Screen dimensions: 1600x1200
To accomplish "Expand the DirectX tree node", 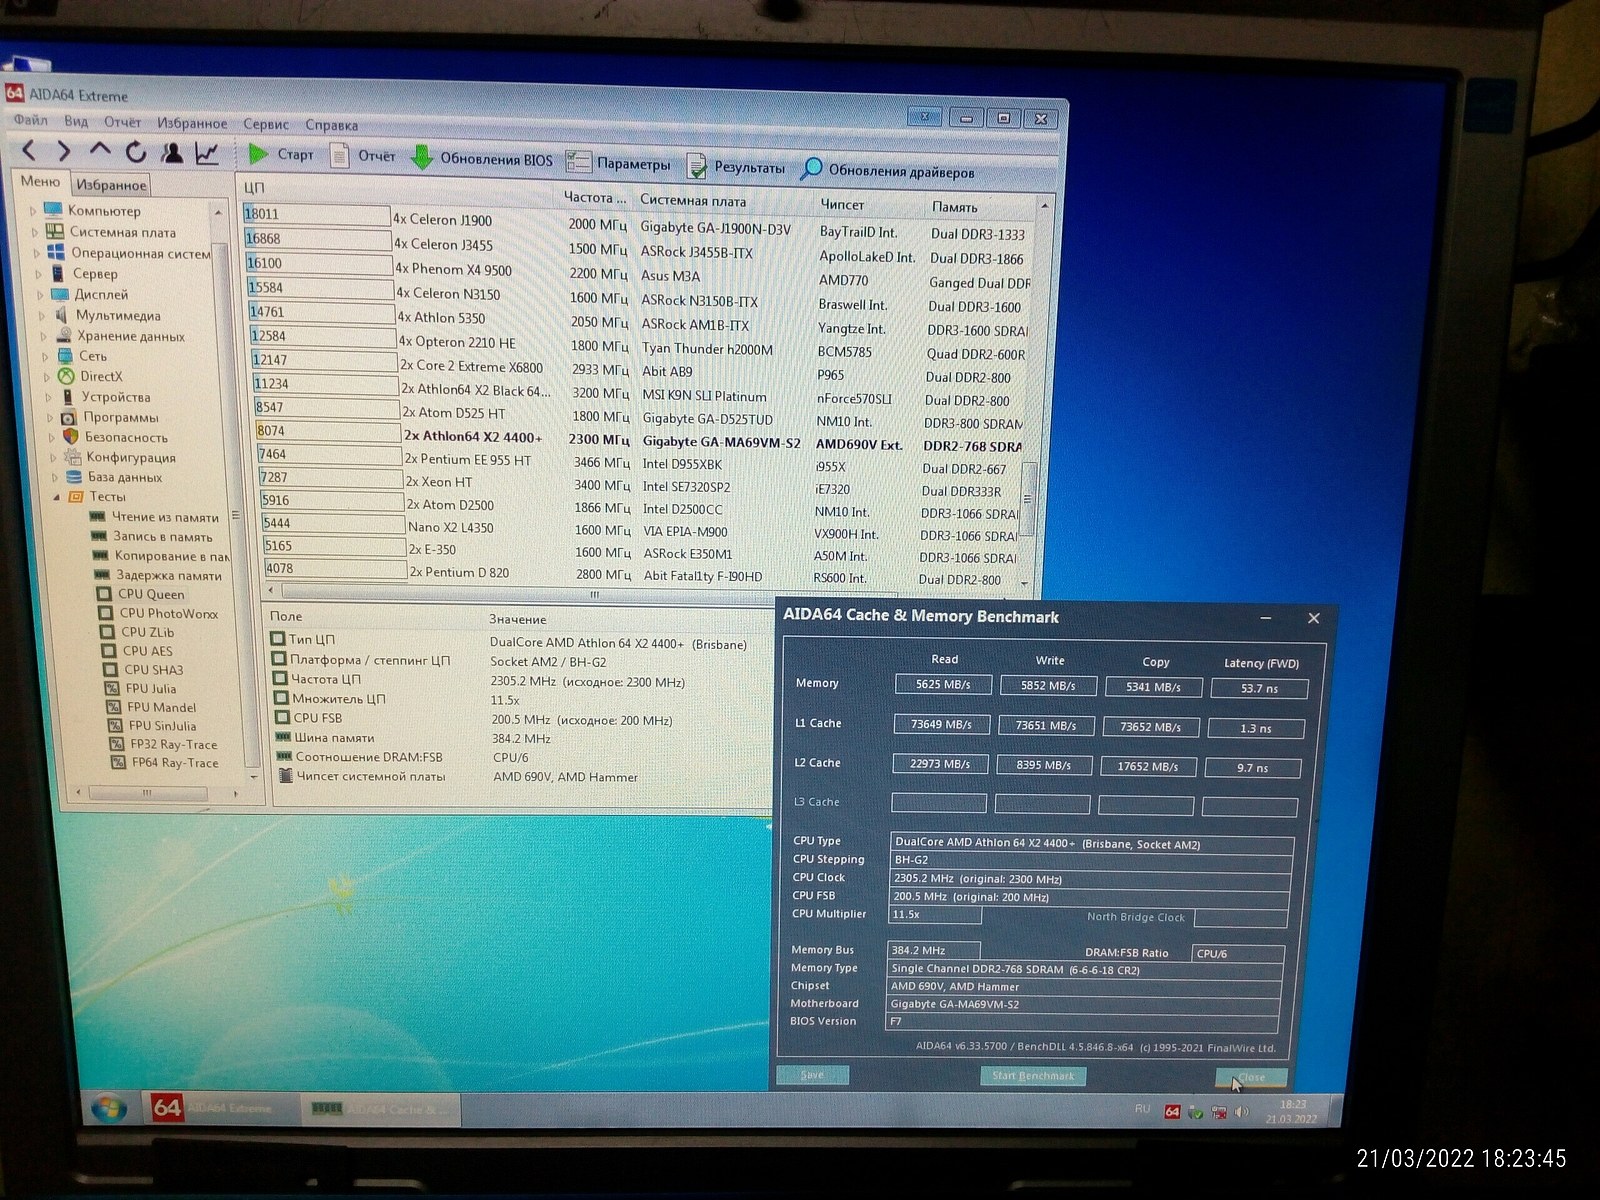I will coord(47,377).
